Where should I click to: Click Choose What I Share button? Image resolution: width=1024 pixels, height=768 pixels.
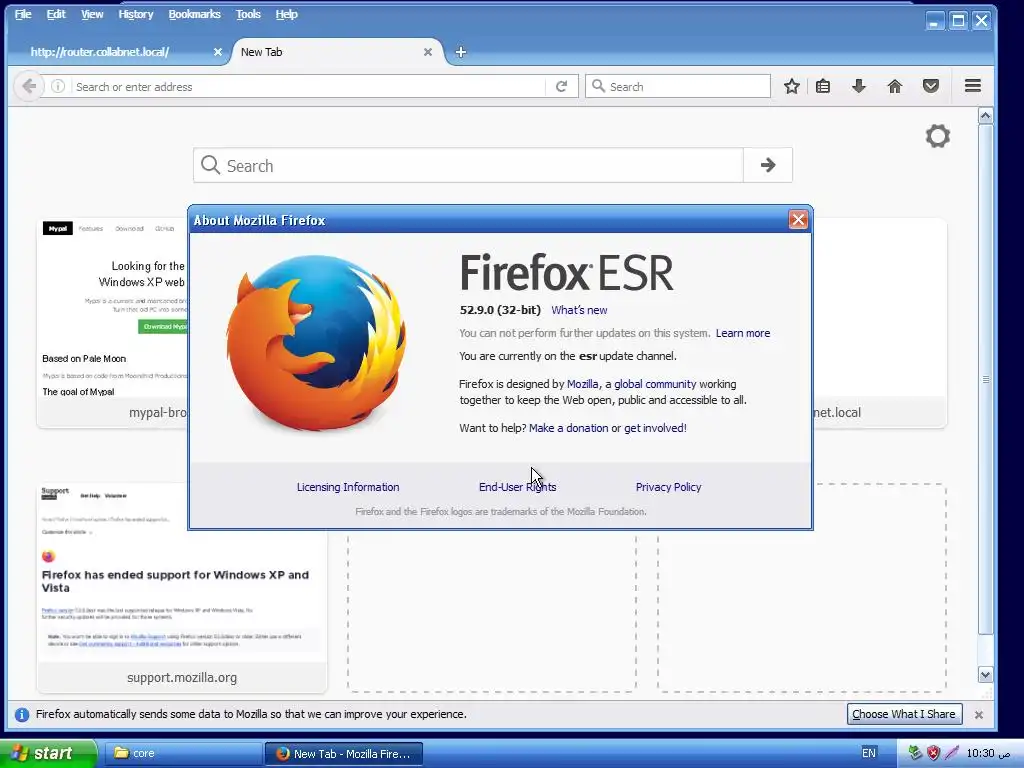pyautogui.click(x=904, y=714)
